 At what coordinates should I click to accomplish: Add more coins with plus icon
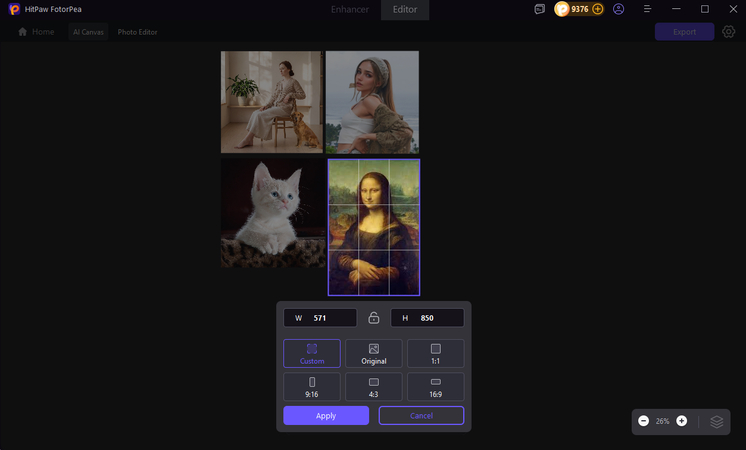coord(598,9)
